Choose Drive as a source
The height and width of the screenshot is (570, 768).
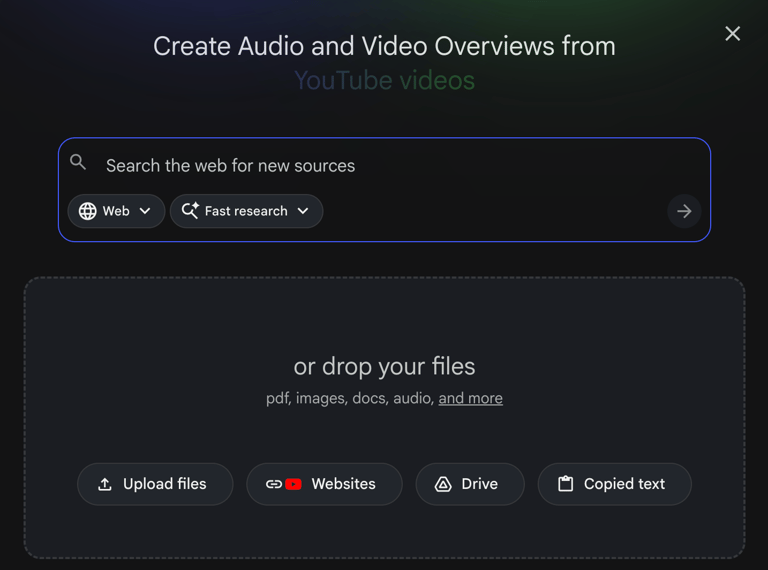[470, 484]
